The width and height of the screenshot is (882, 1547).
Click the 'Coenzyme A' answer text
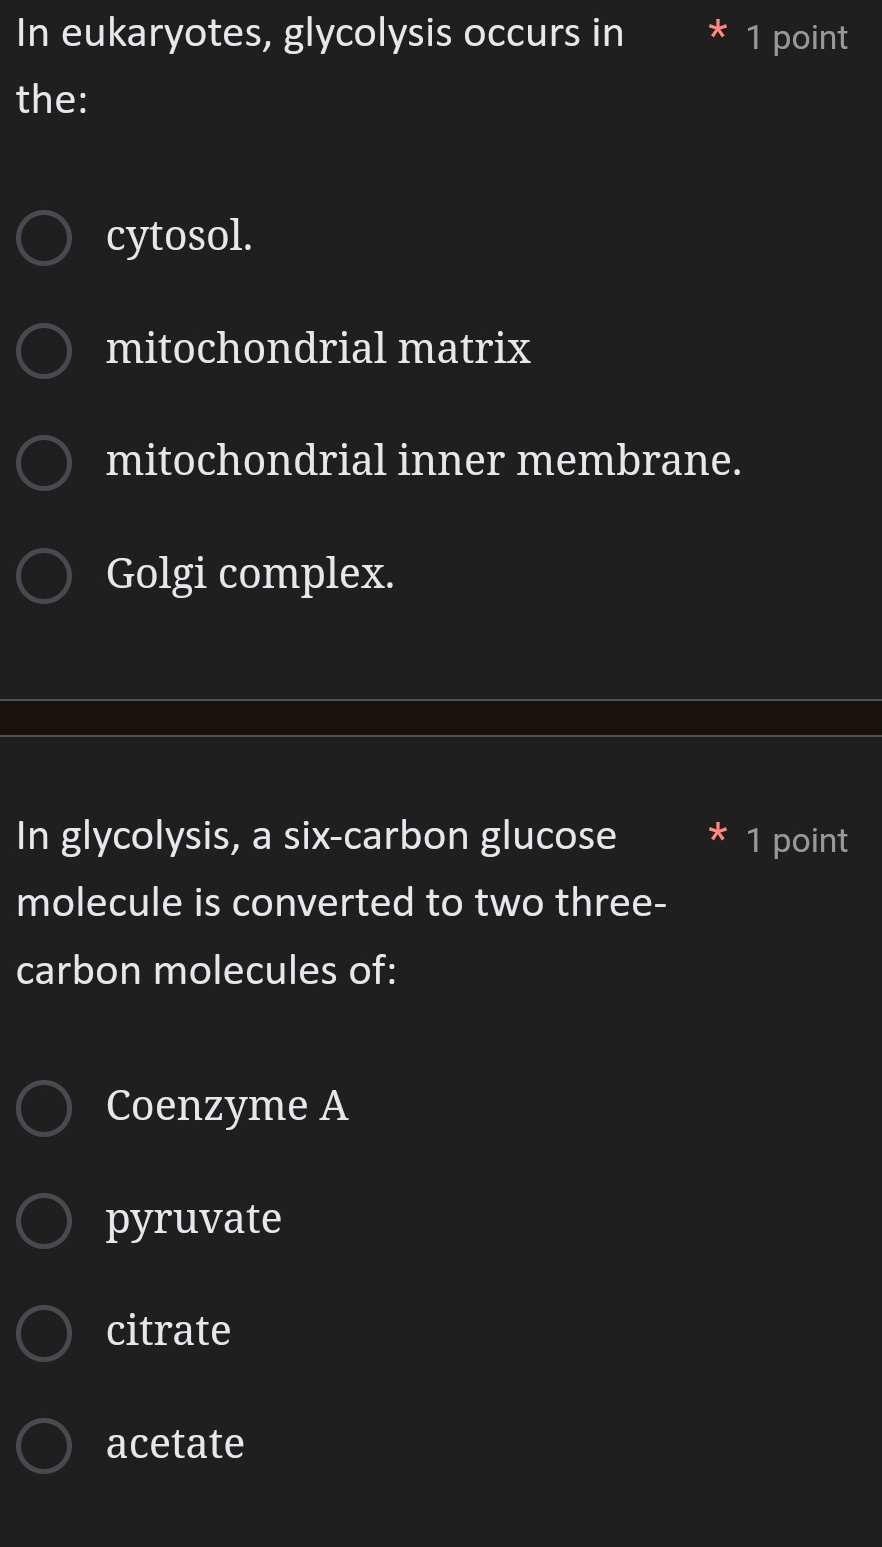click(x=227, y=1106)
